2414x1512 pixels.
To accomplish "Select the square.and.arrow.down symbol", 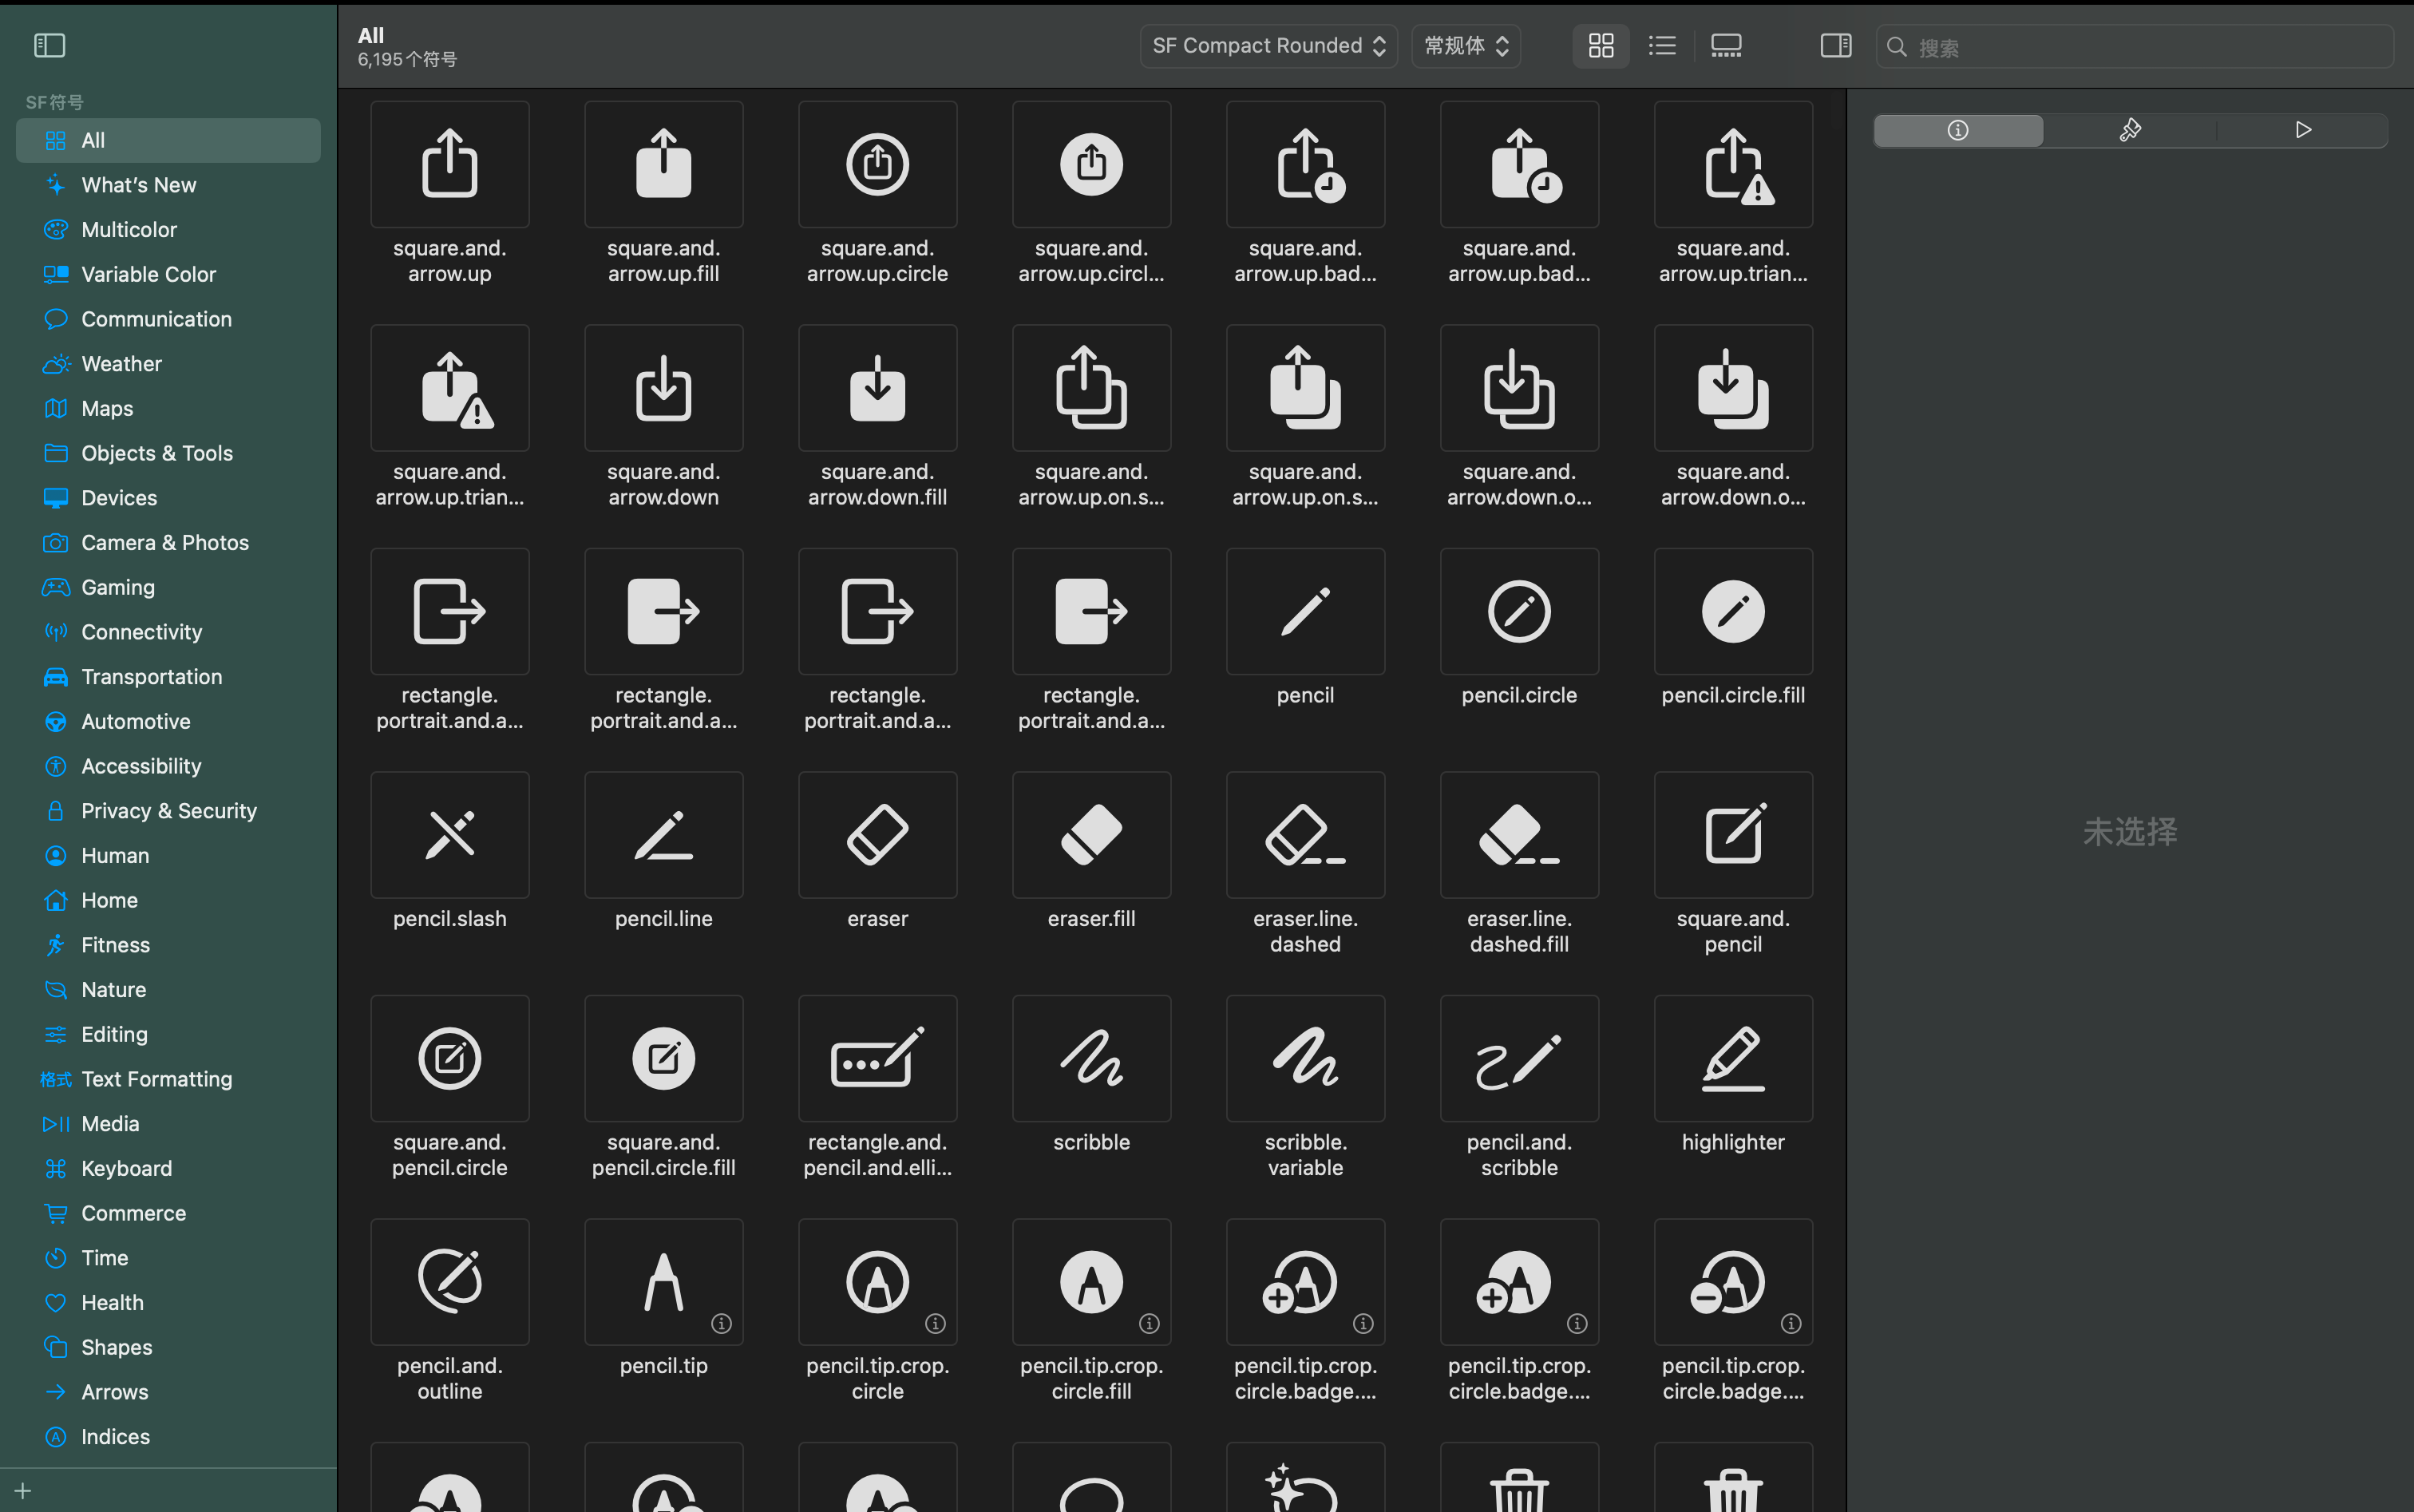I will 664,388.
